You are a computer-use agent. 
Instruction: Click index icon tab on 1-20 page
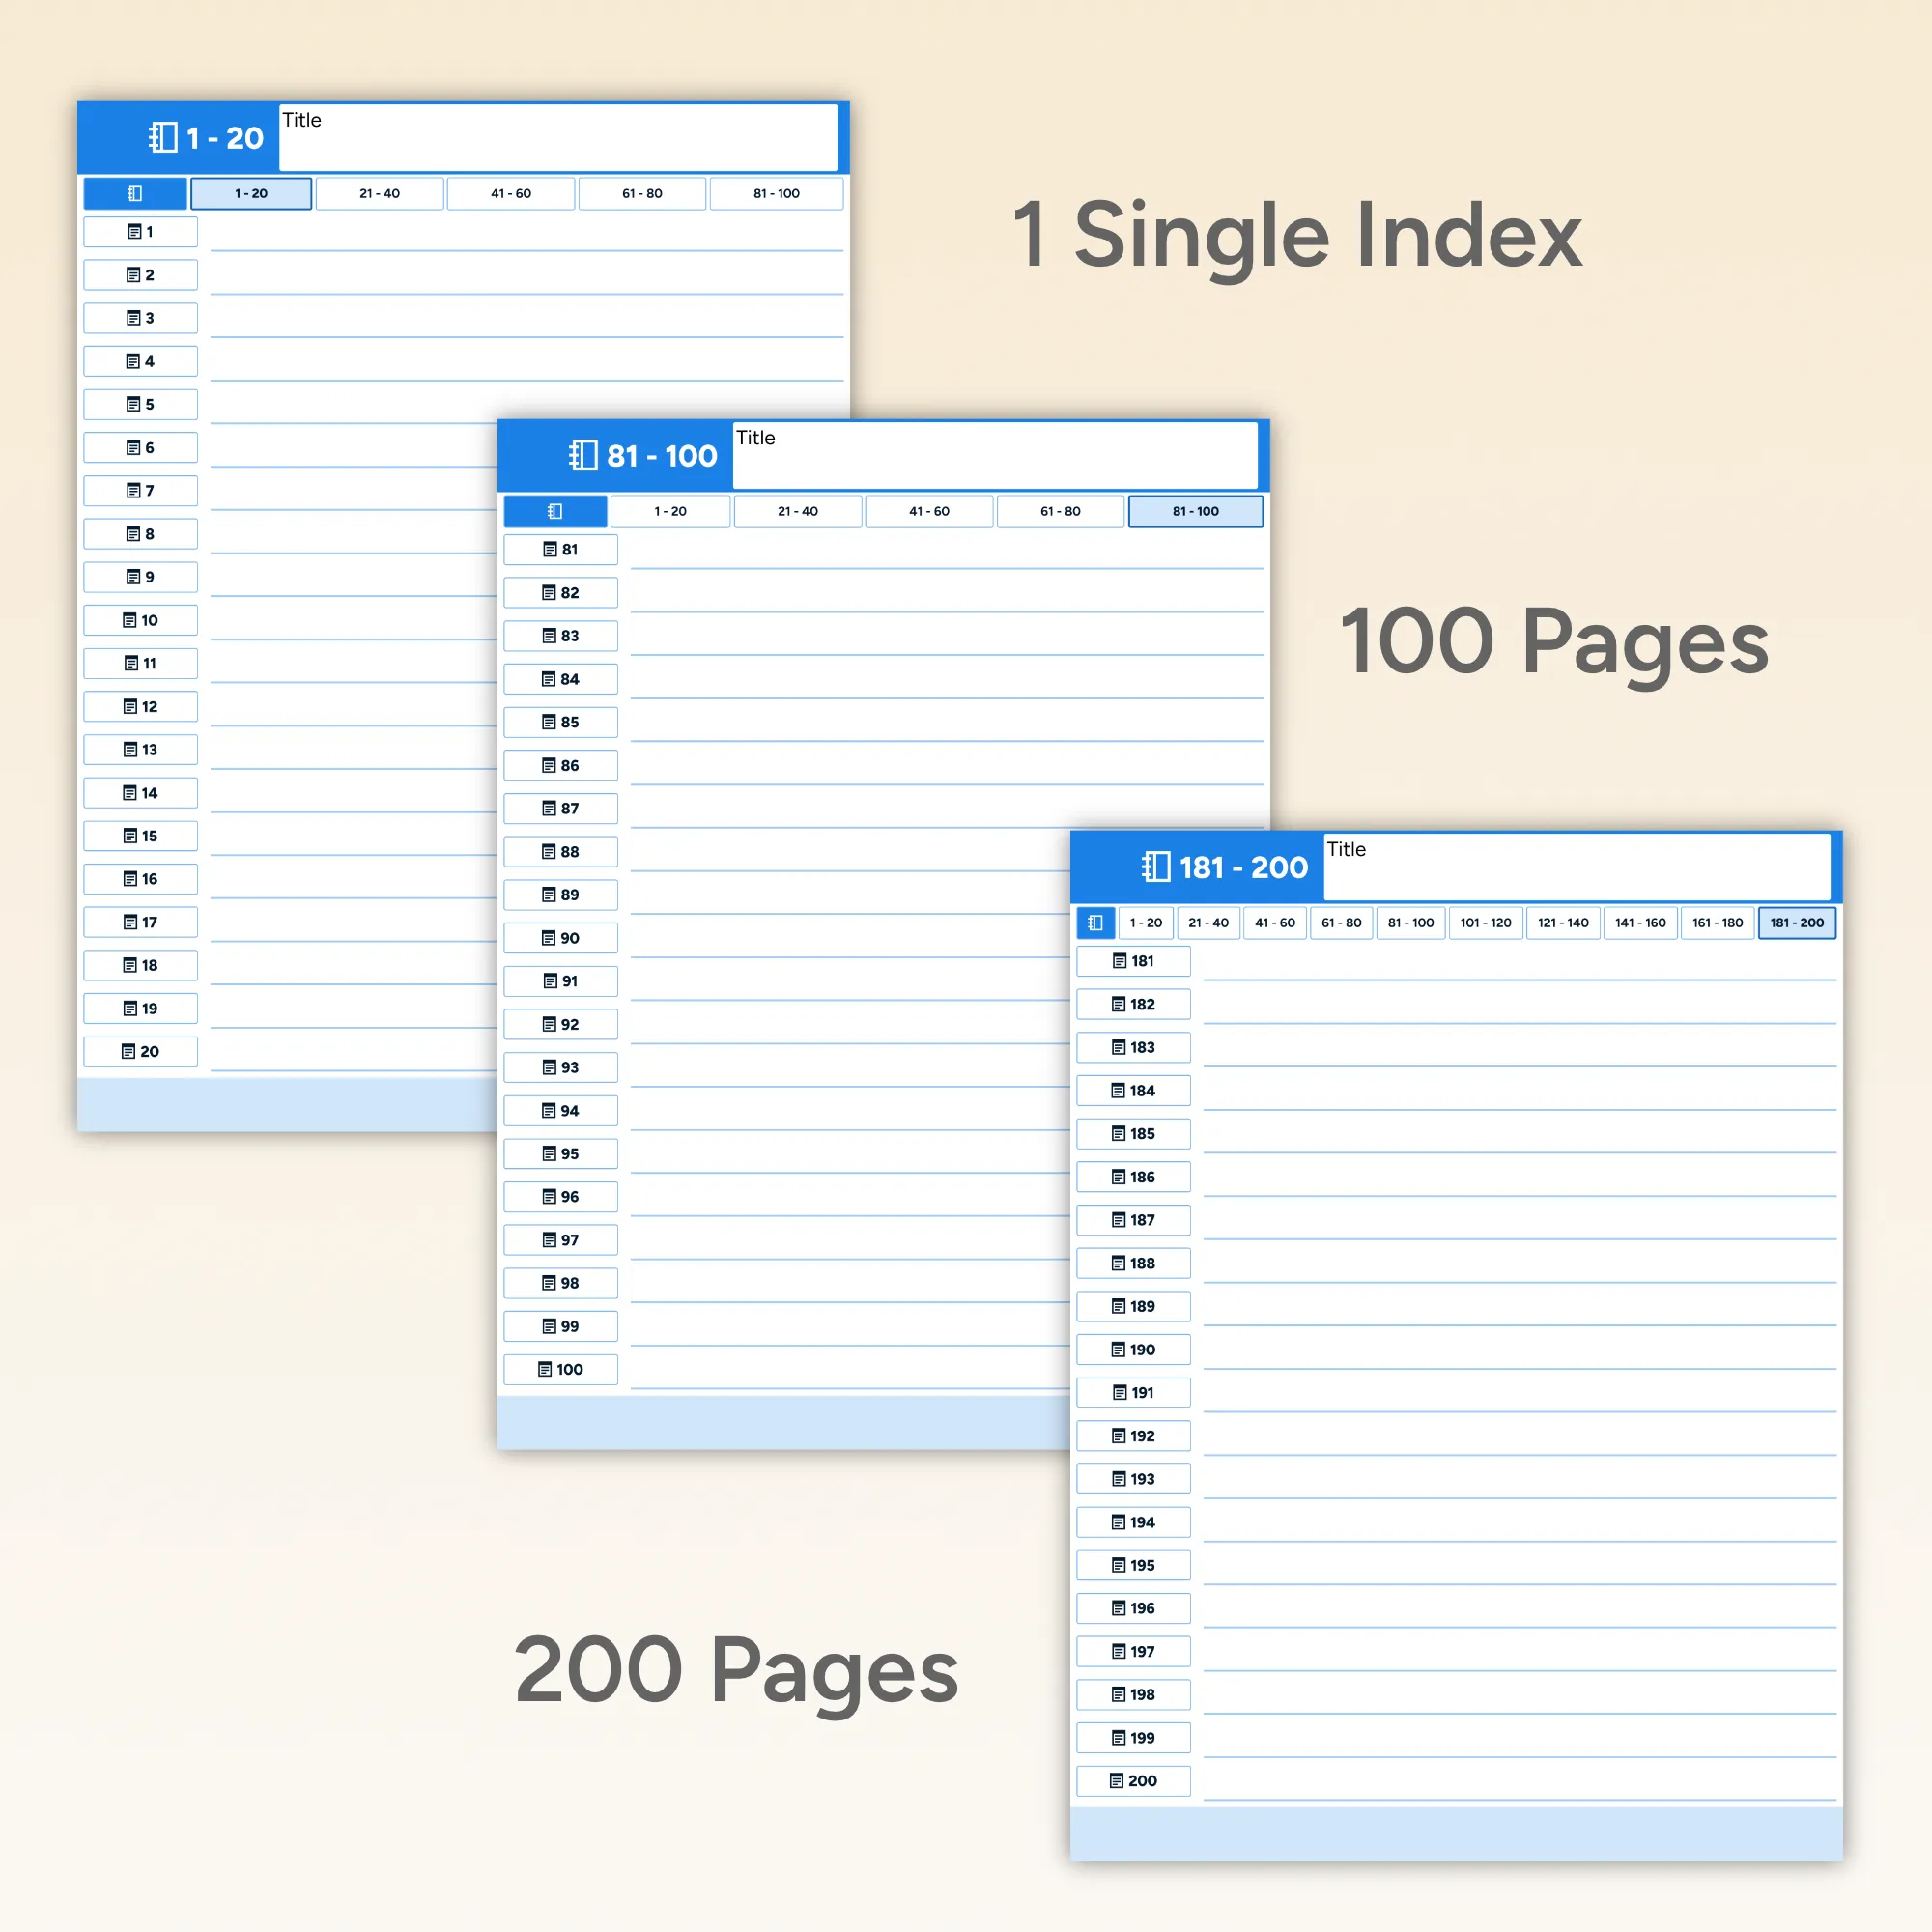pyautogui.click(x=135, y=193)
